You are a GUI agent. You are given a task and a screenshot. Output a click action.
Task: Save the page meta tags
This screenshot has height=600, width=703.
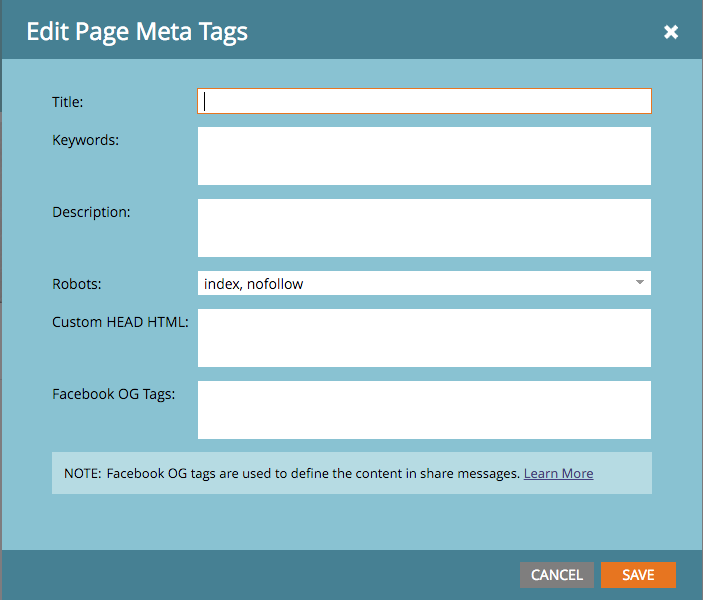click(638, 575)
